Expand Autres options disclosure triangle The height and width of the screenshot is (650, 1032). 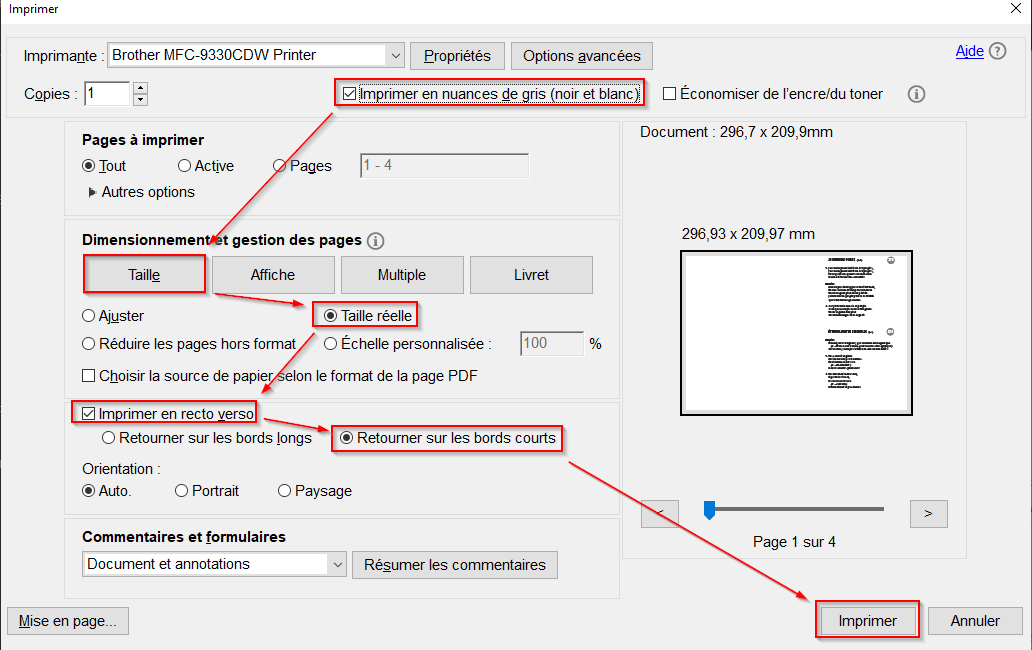tap(93, 192)
